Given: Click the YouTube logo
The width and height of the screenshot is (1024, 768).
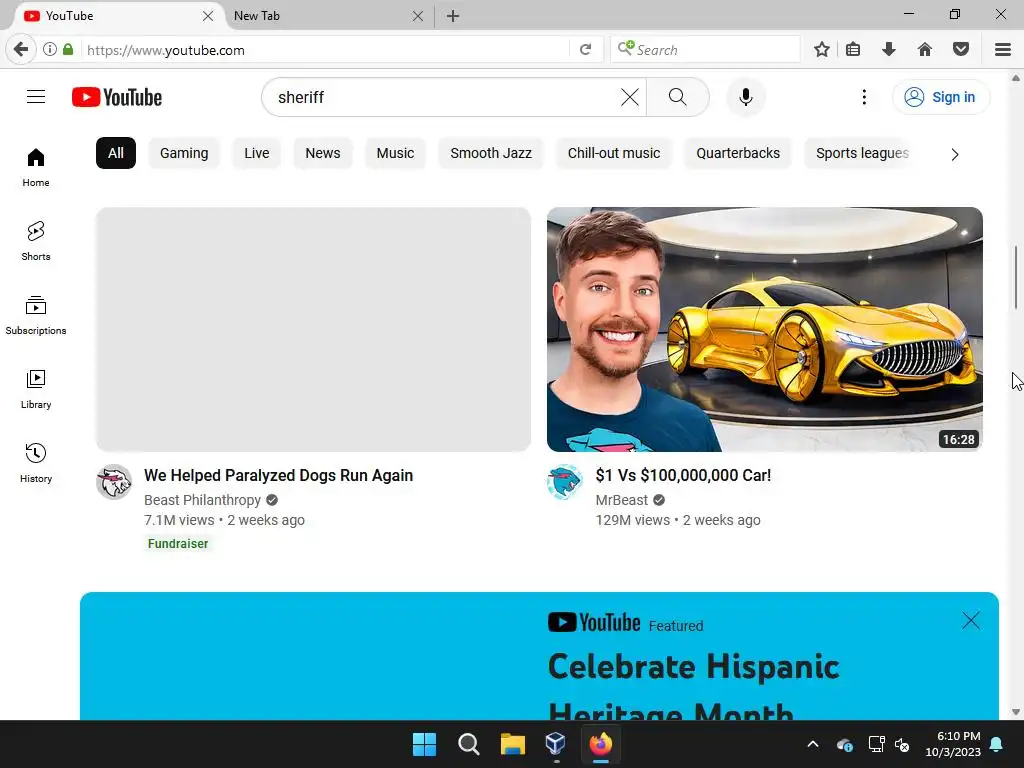Looking at the screenshot, I should pyautogui.click(x=117, y=97).
